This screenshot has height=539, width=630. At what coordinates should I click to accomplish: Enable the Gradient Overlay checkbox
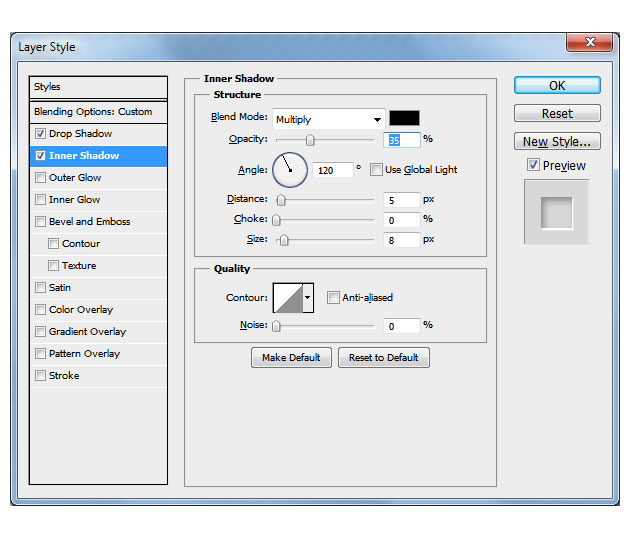(40, 332)
